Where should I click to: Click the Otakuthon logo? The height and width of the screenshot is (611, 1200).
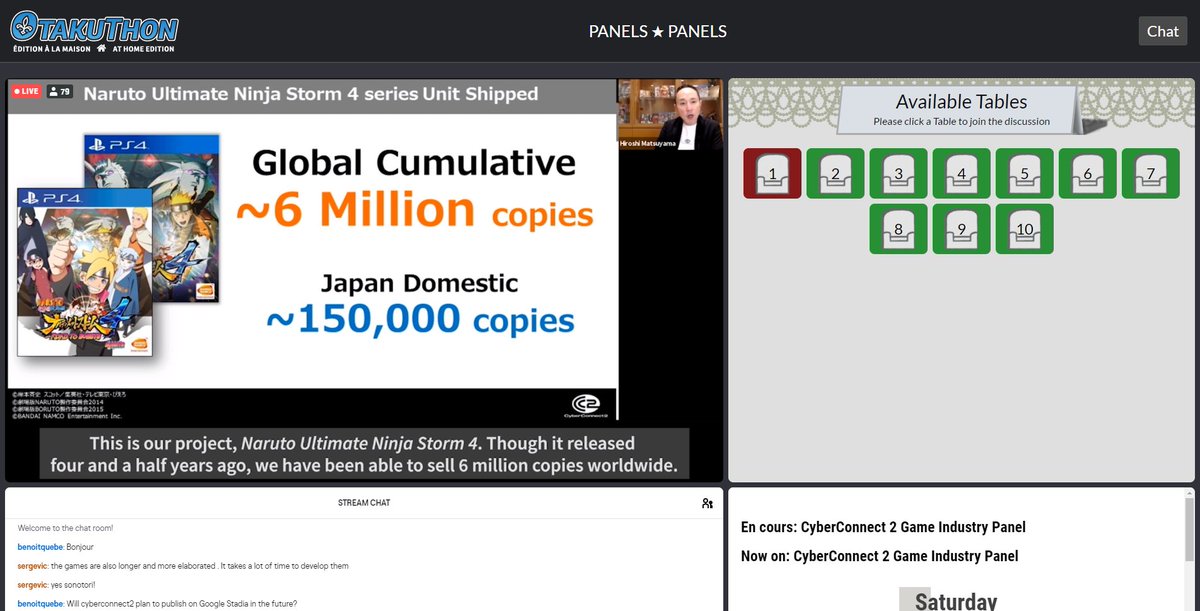(x=94, y=31)
